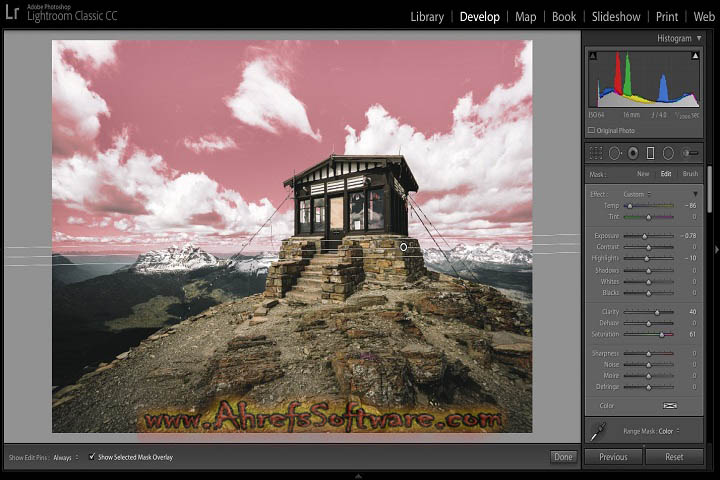
Task: Select the Radial Filter tool icon
Action: 668,153
